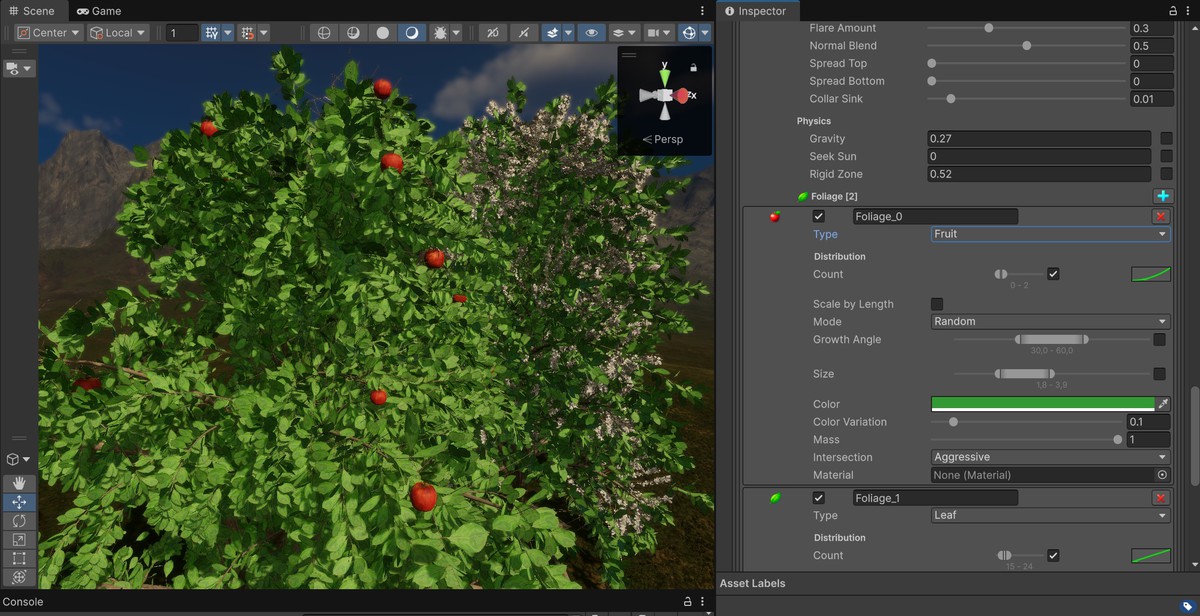Select the Move tool
Viewport: 1200px width, 616px height.
[x=19, y=502]
